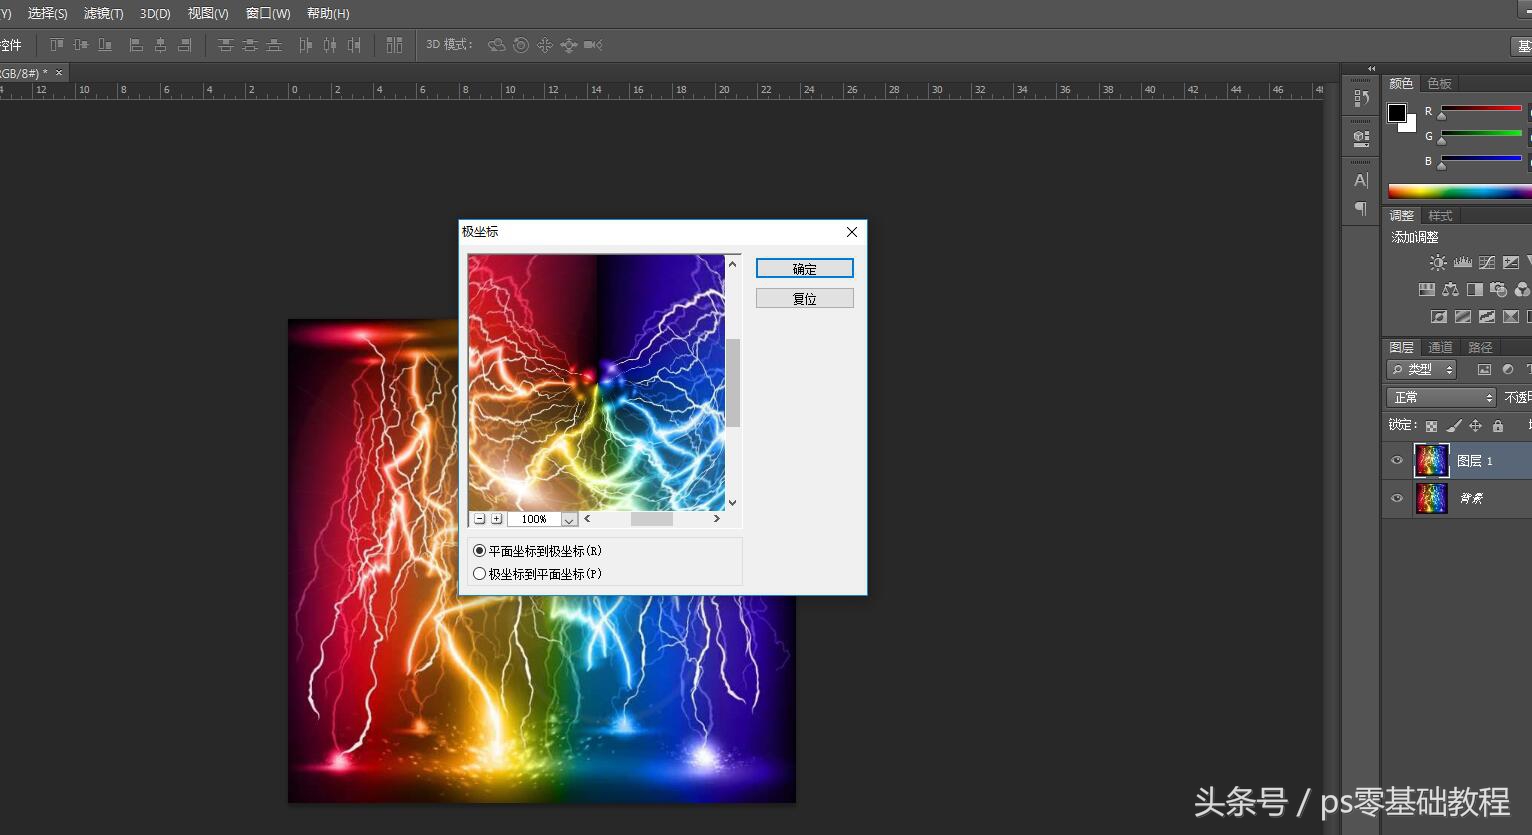Open the 正常 blend mode dropdown

coord(1441,397)
